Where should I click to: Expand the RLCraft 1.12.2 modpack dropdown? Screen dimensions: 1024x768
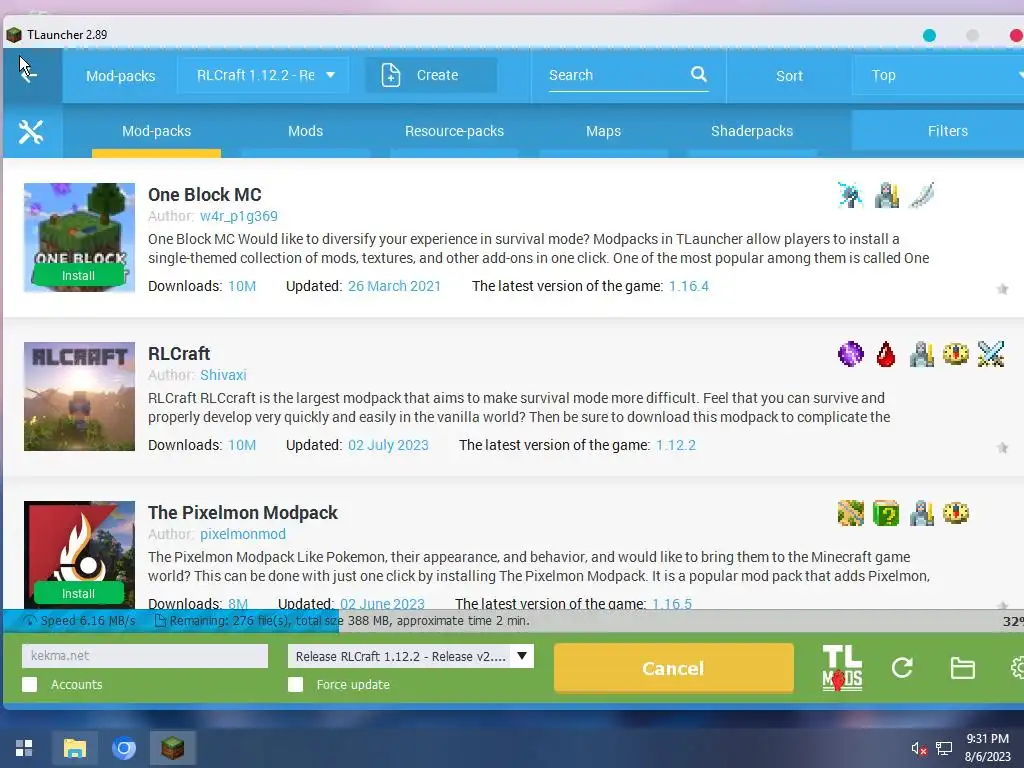coord(263,75)
